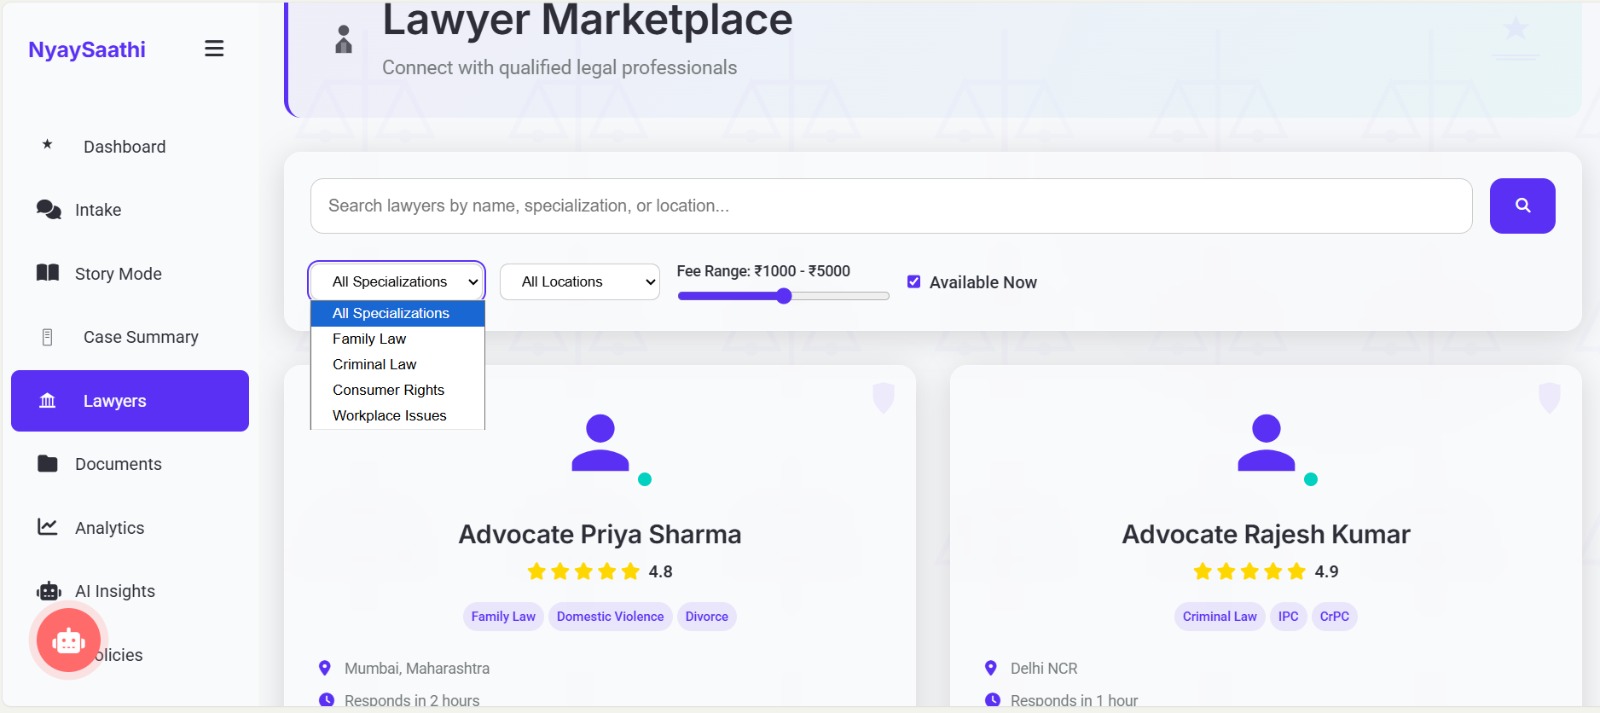This screenshot has width=1600, height=713.
Task: Click the IPC tag
Action: pos(1288,617)
